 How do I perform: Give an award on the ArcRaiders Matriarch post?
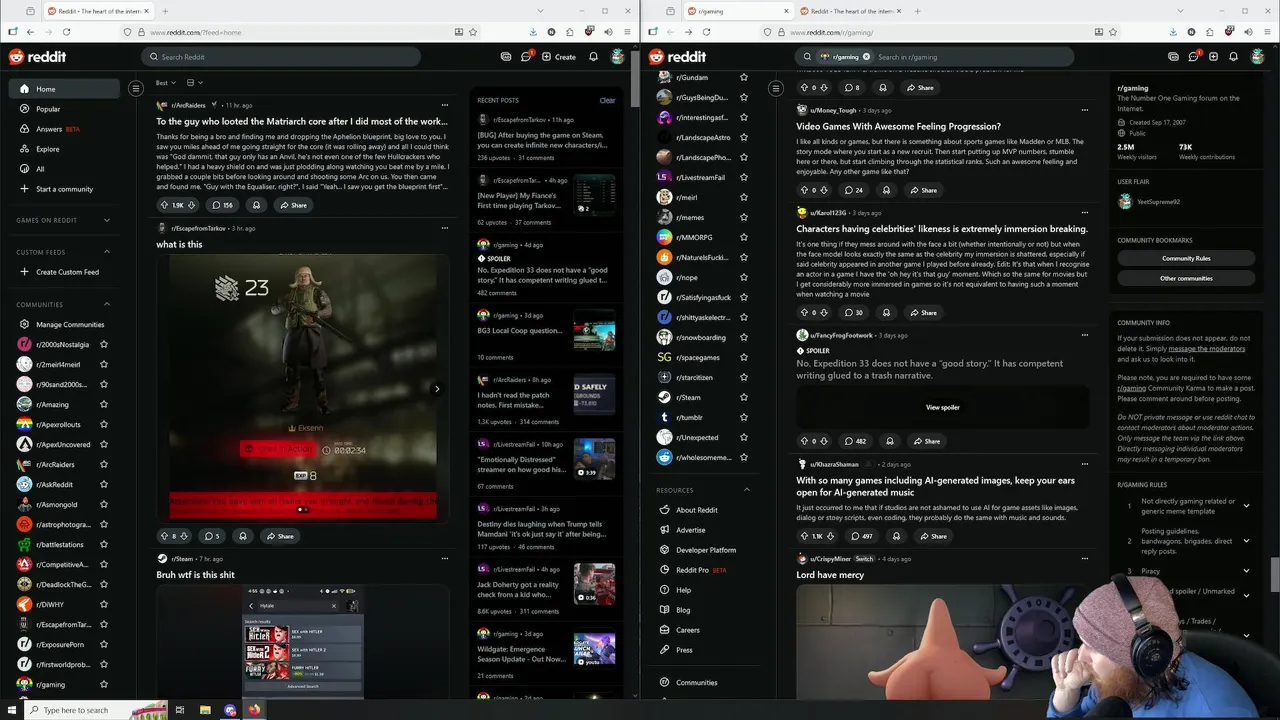coord(256,205)
